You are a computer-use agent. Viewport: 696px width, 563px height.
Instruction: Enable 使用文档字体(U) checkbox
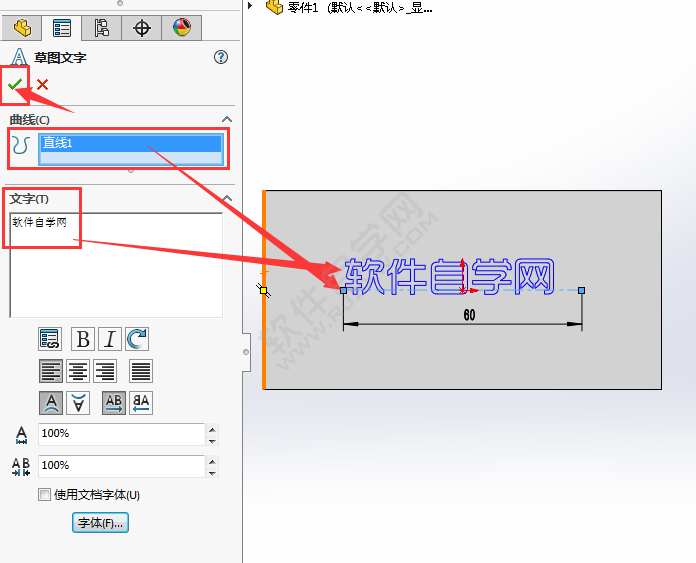point(44,494)
